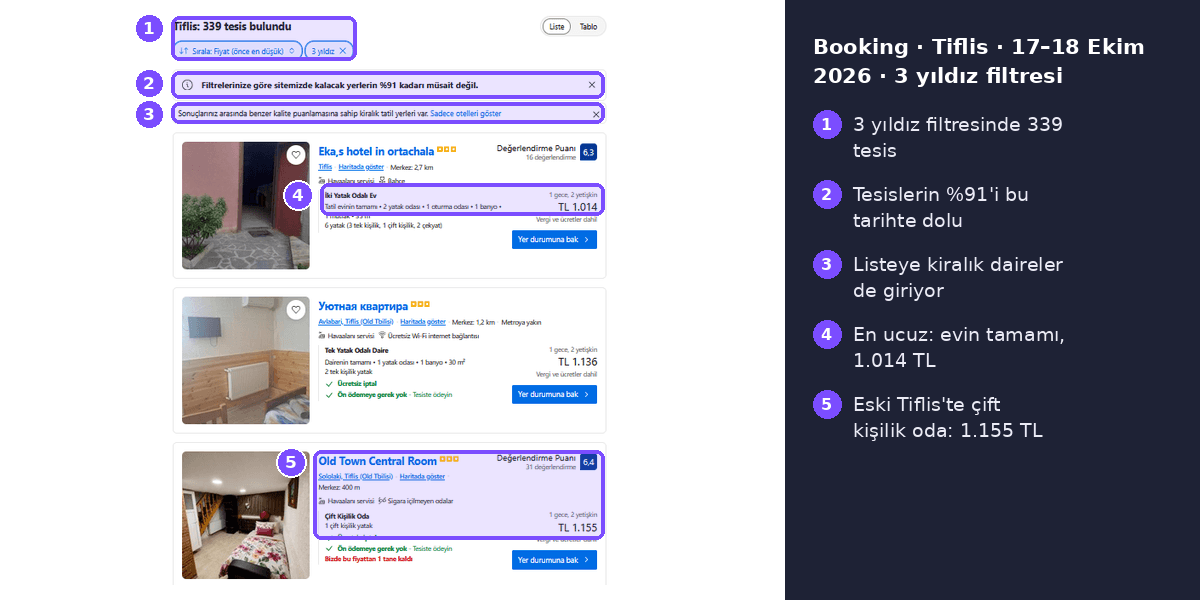
Task: Switch to Tablo view
Action: (588, 27)
